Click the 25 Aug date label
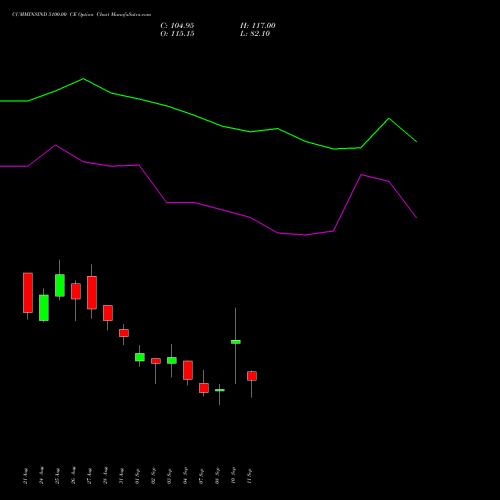This screenshot has height=500, width=500. point(58,476)
